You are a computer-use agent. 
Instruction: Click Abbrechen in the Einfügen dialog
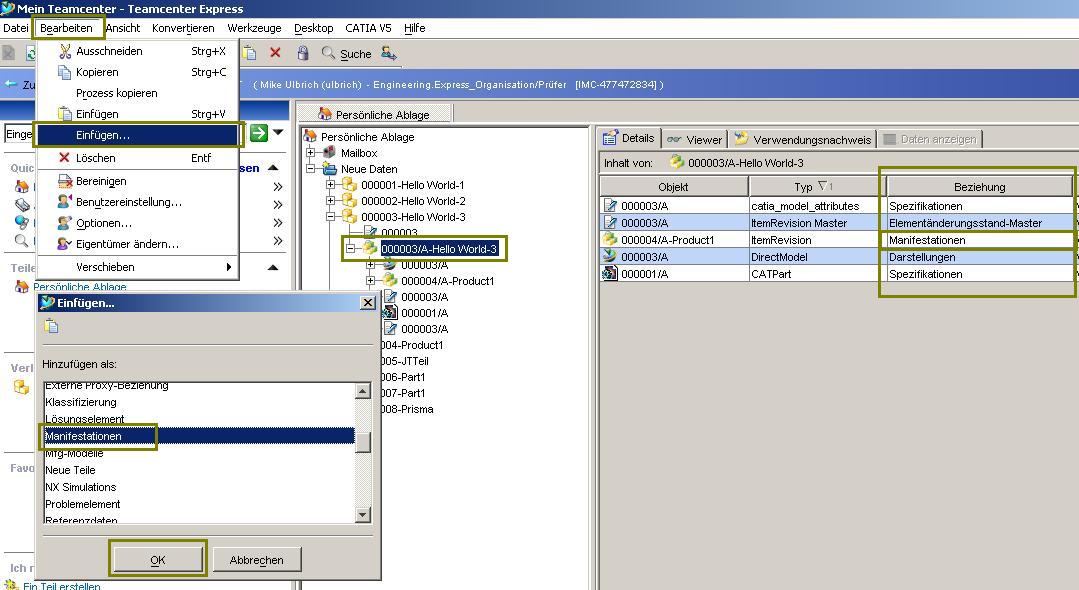pos(257,560)
